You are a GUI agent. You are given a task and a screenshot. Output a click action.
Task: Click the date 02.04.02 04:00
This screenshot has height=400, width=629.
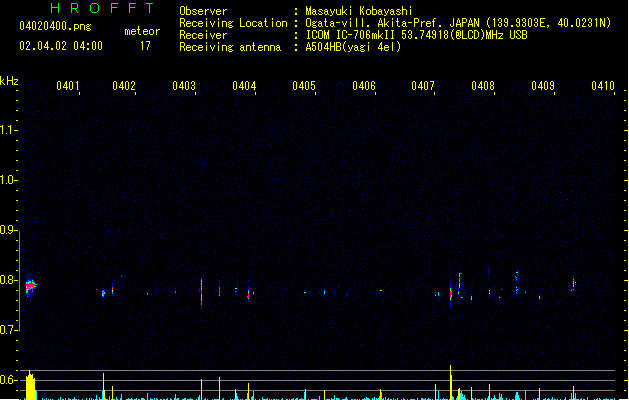[61, 46]
